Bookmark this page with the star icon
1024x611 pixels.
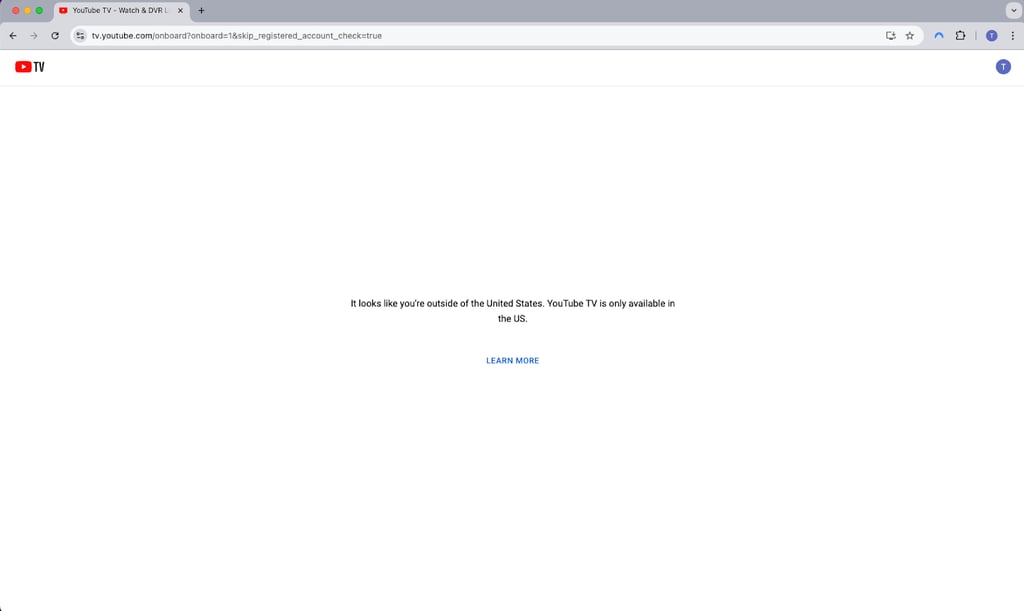(x=910, y=36)
